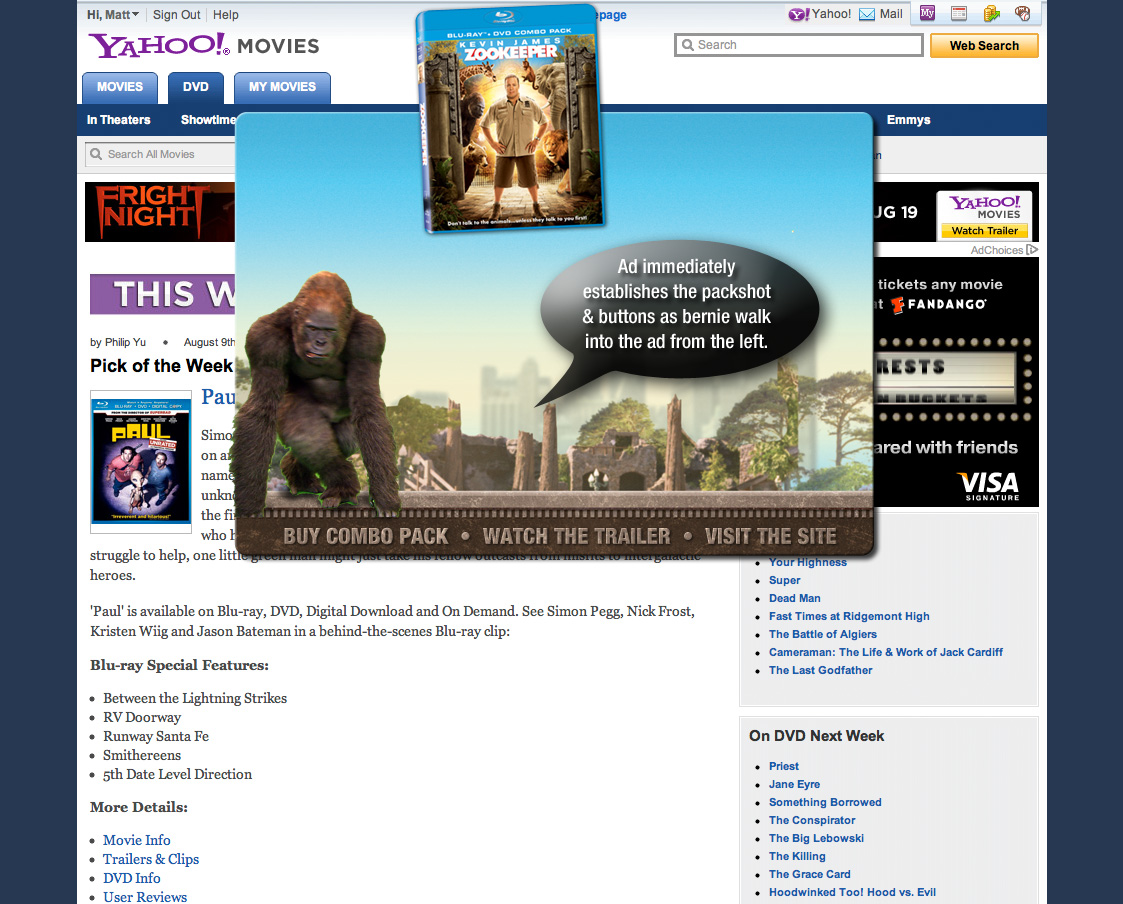Screen dimensions: 1123x904
Task: Open The Battle of Algiers link
Action: 823,634
